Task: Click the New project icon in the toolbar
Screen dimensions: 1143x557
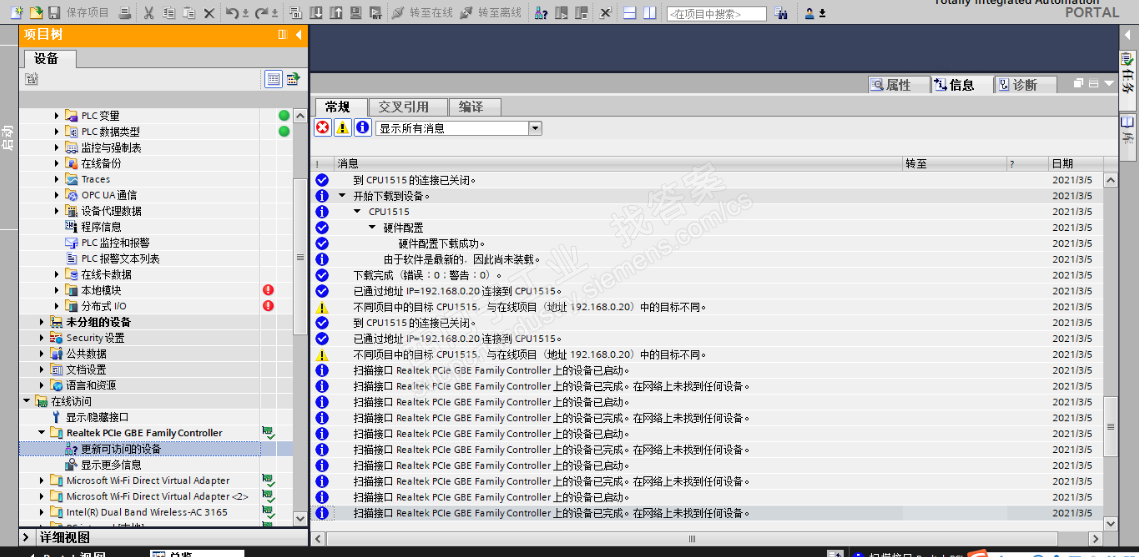Action: pos(16,12)
